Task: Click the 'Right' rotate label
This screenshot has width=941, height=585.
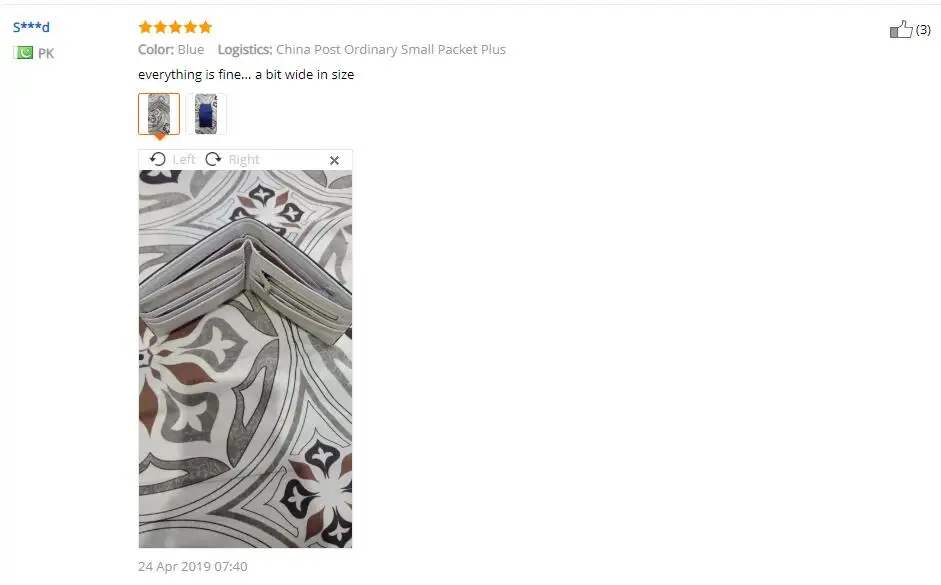Action: pos(244,160)
